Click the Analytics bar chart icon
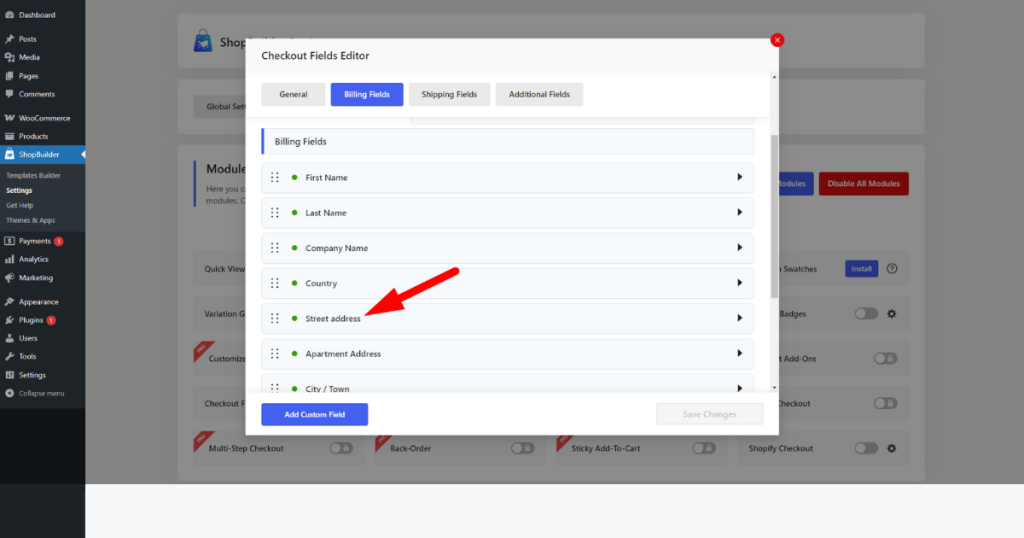This screenshot has width=1024, height=538. (9, 259)
